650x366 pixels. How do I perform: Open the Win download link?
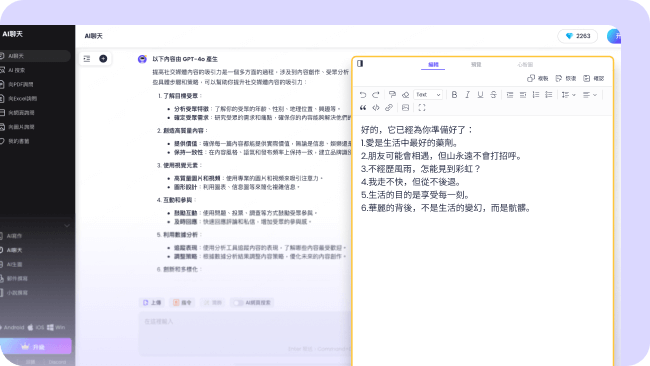[x=56, y=327]
